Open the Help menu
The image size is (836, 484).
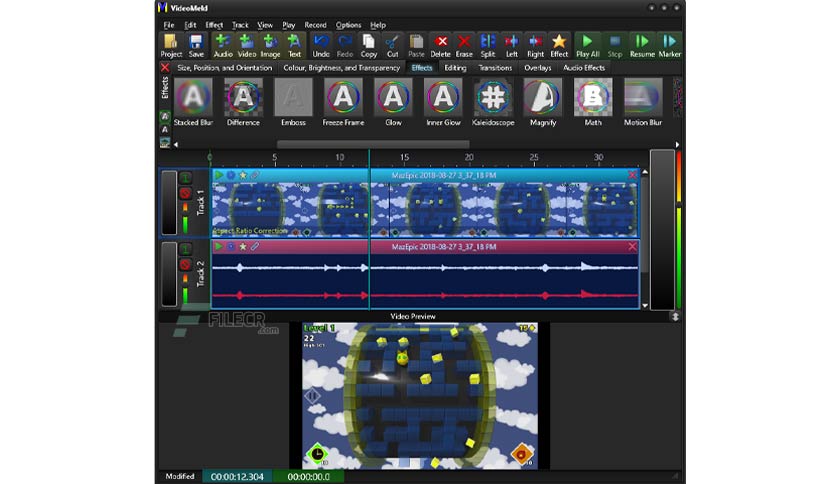378,25
